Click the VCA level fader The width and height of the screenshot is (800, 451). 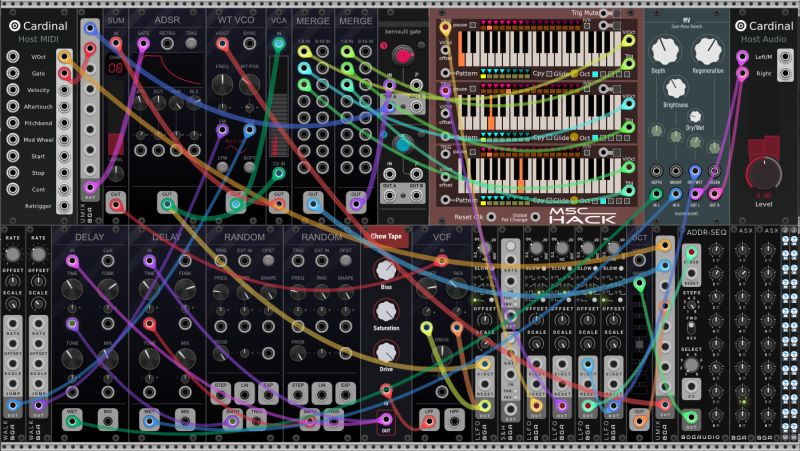point(279,105)
